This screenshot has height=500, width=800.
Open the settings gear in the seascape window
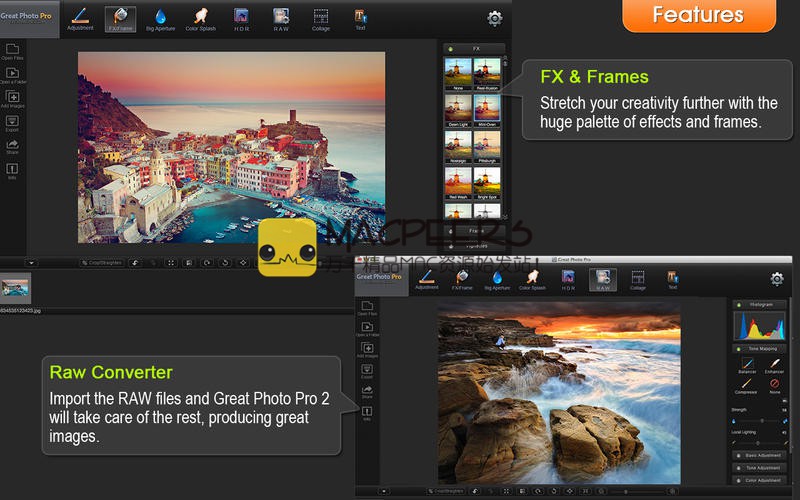coord(776,279)
